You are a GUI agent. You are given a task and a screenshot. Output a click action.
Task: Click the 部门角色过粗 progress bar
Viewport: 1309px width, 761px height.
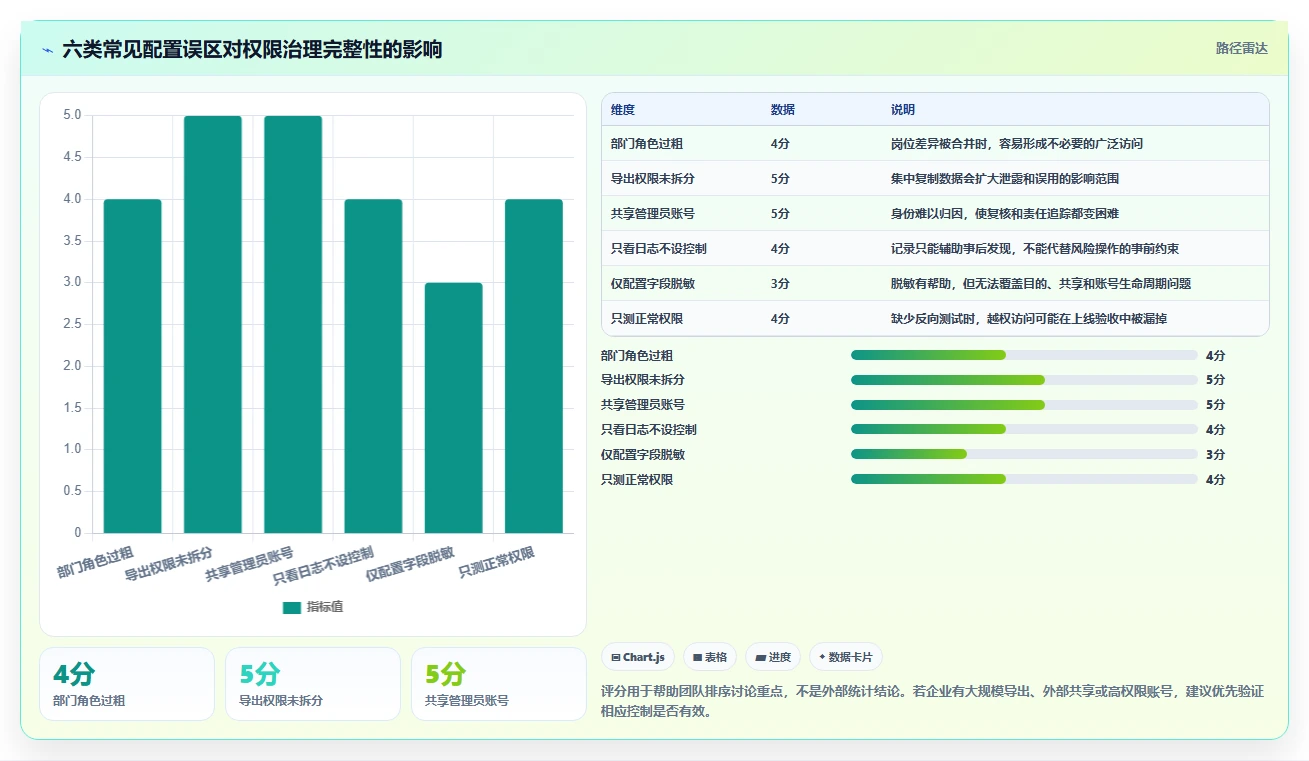click(x=1024, y=355)
